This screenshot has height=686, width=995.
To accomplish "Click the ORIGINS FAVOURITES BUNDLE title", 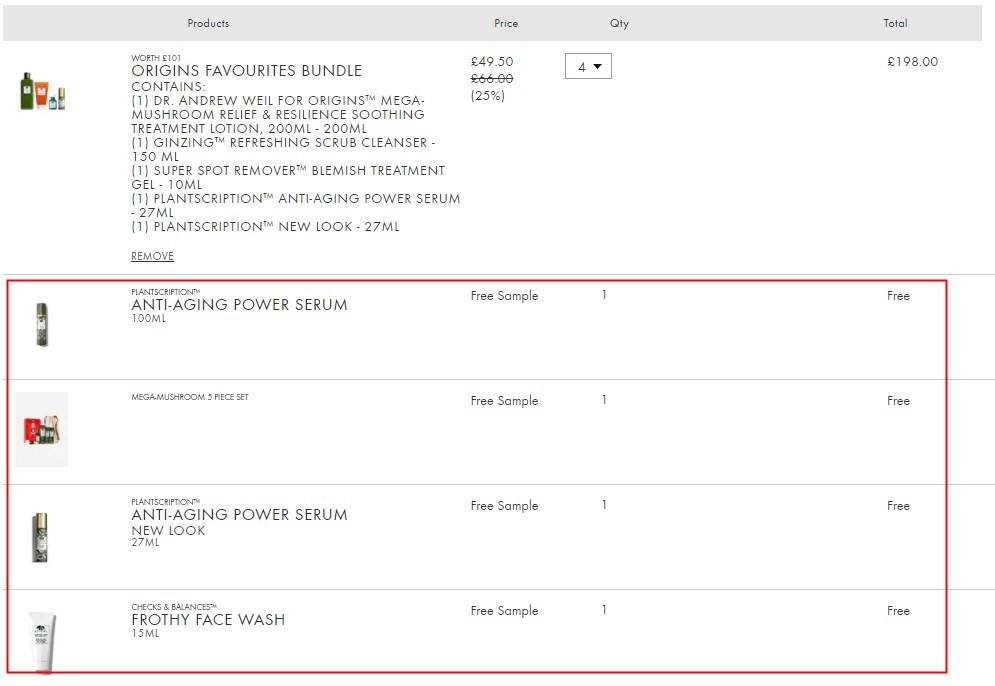I will pyautogui.click(x=246, y=70).
